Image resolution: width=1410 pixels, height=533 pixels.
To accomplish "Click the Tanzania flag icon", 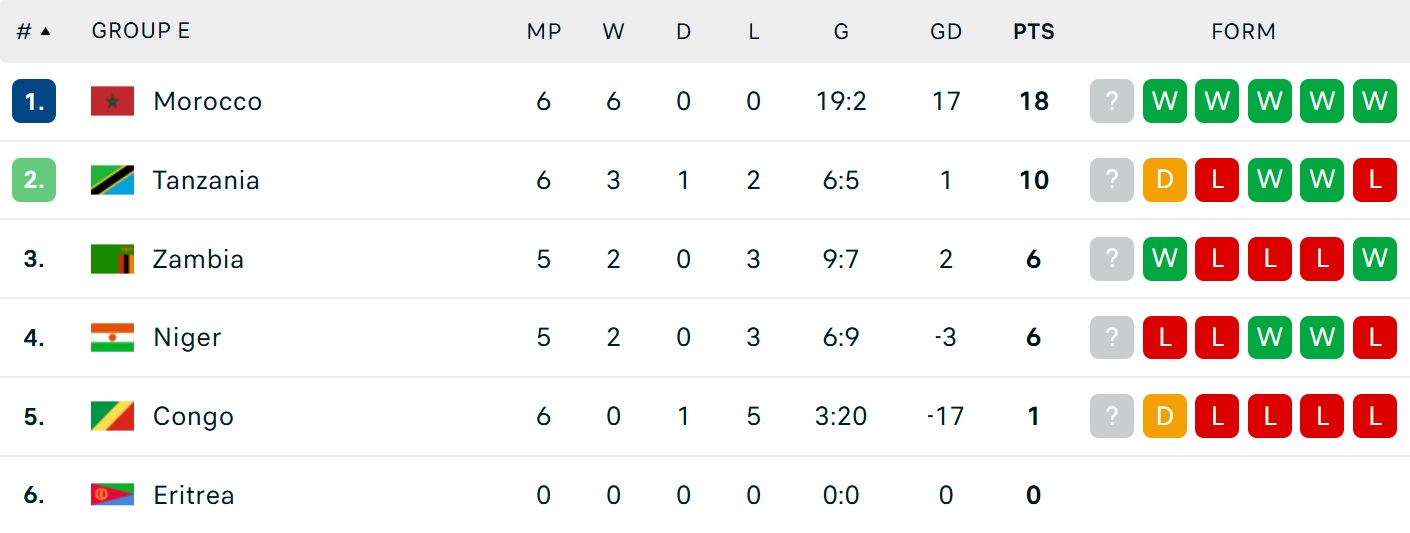I will 112,180.
